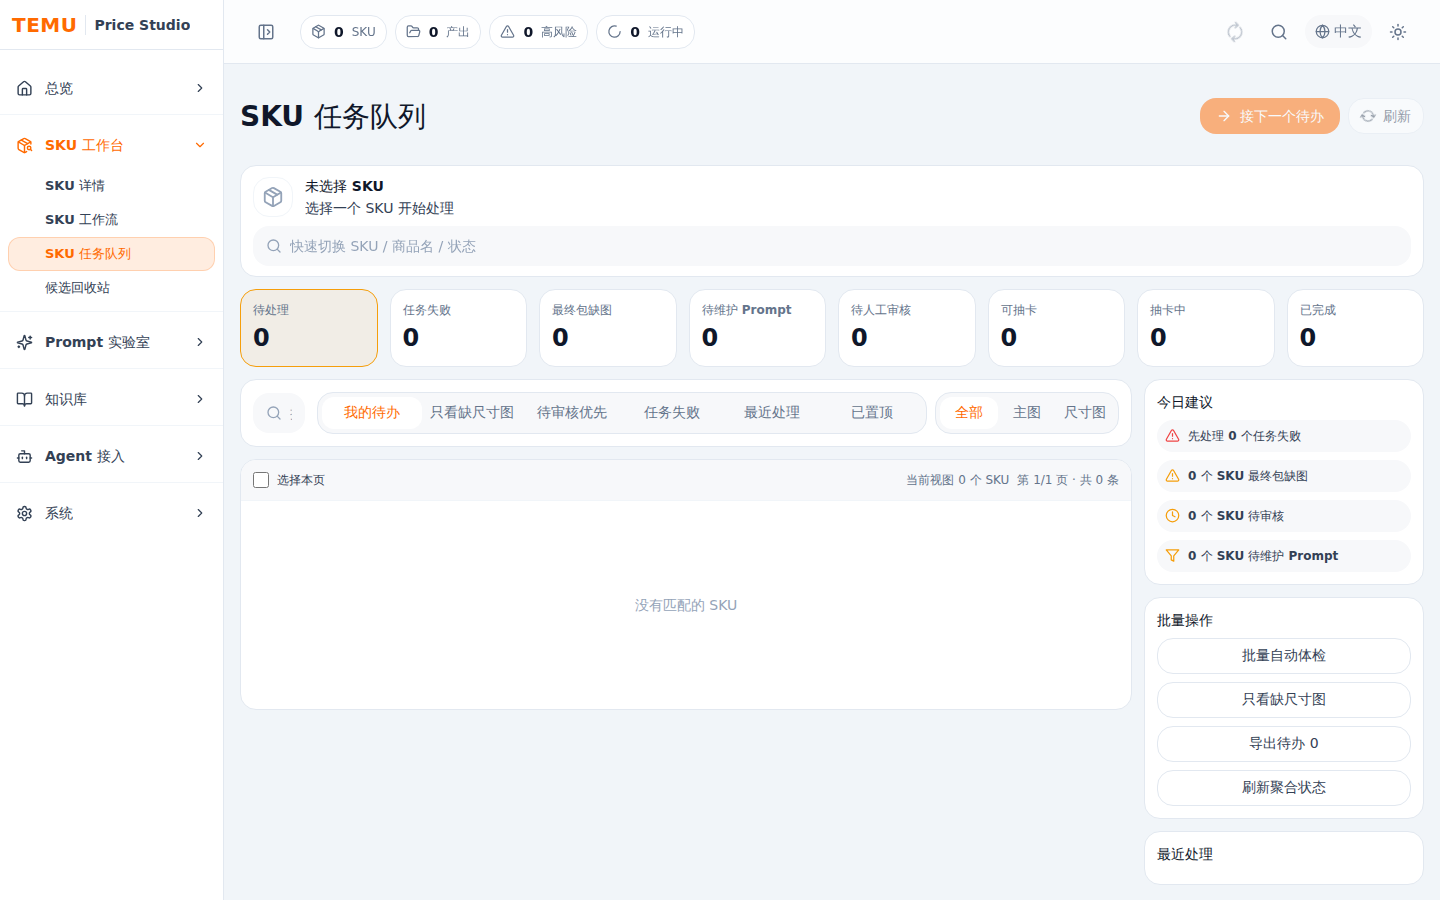Select the 最终包缺图 stat card
This screenshot has height=900, width=1440.
[x=608, y=328]
